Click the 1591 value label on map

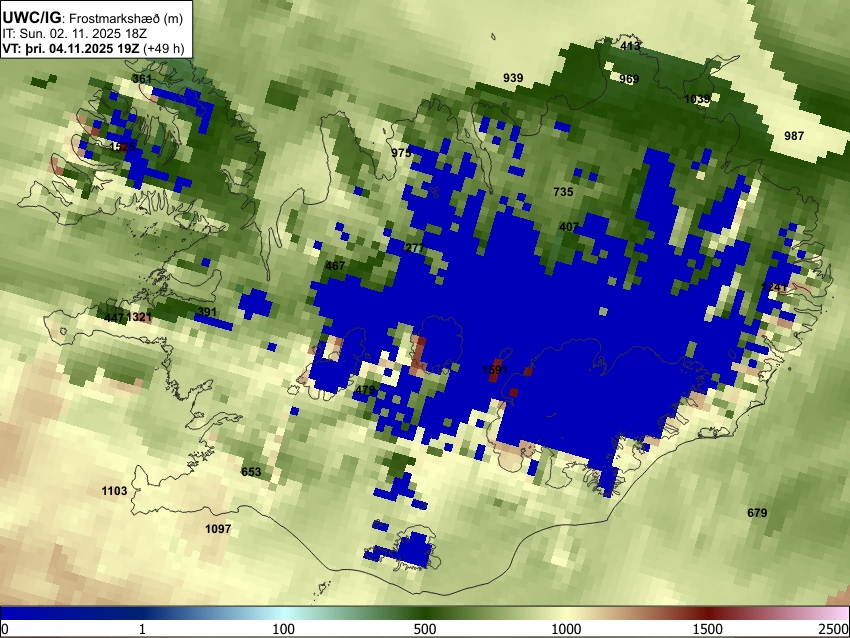[x=495, y=370]
